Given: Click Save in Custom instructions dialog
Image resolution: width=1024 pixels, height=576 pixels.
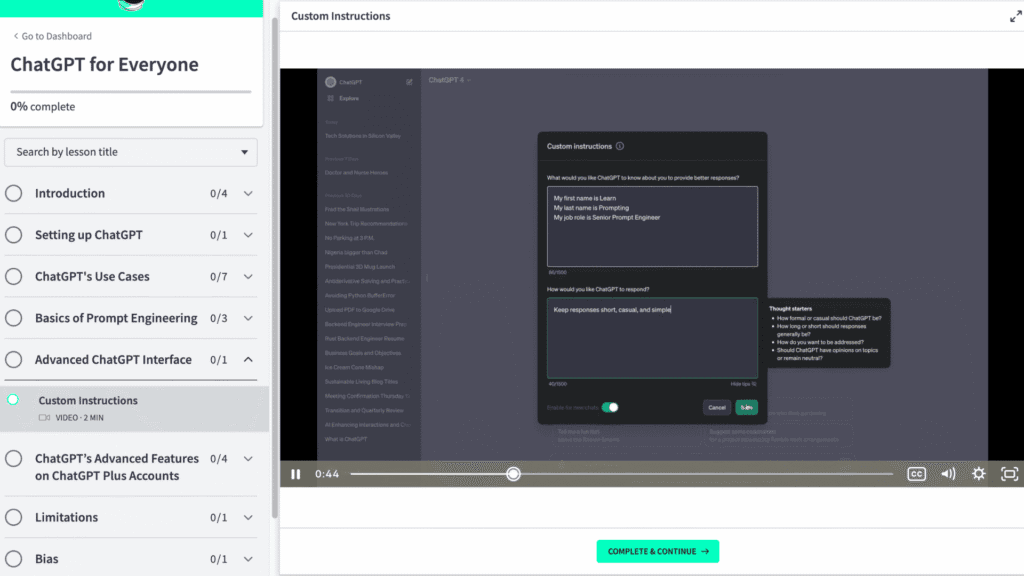Looking at the screenshot, I should [746, 408].
